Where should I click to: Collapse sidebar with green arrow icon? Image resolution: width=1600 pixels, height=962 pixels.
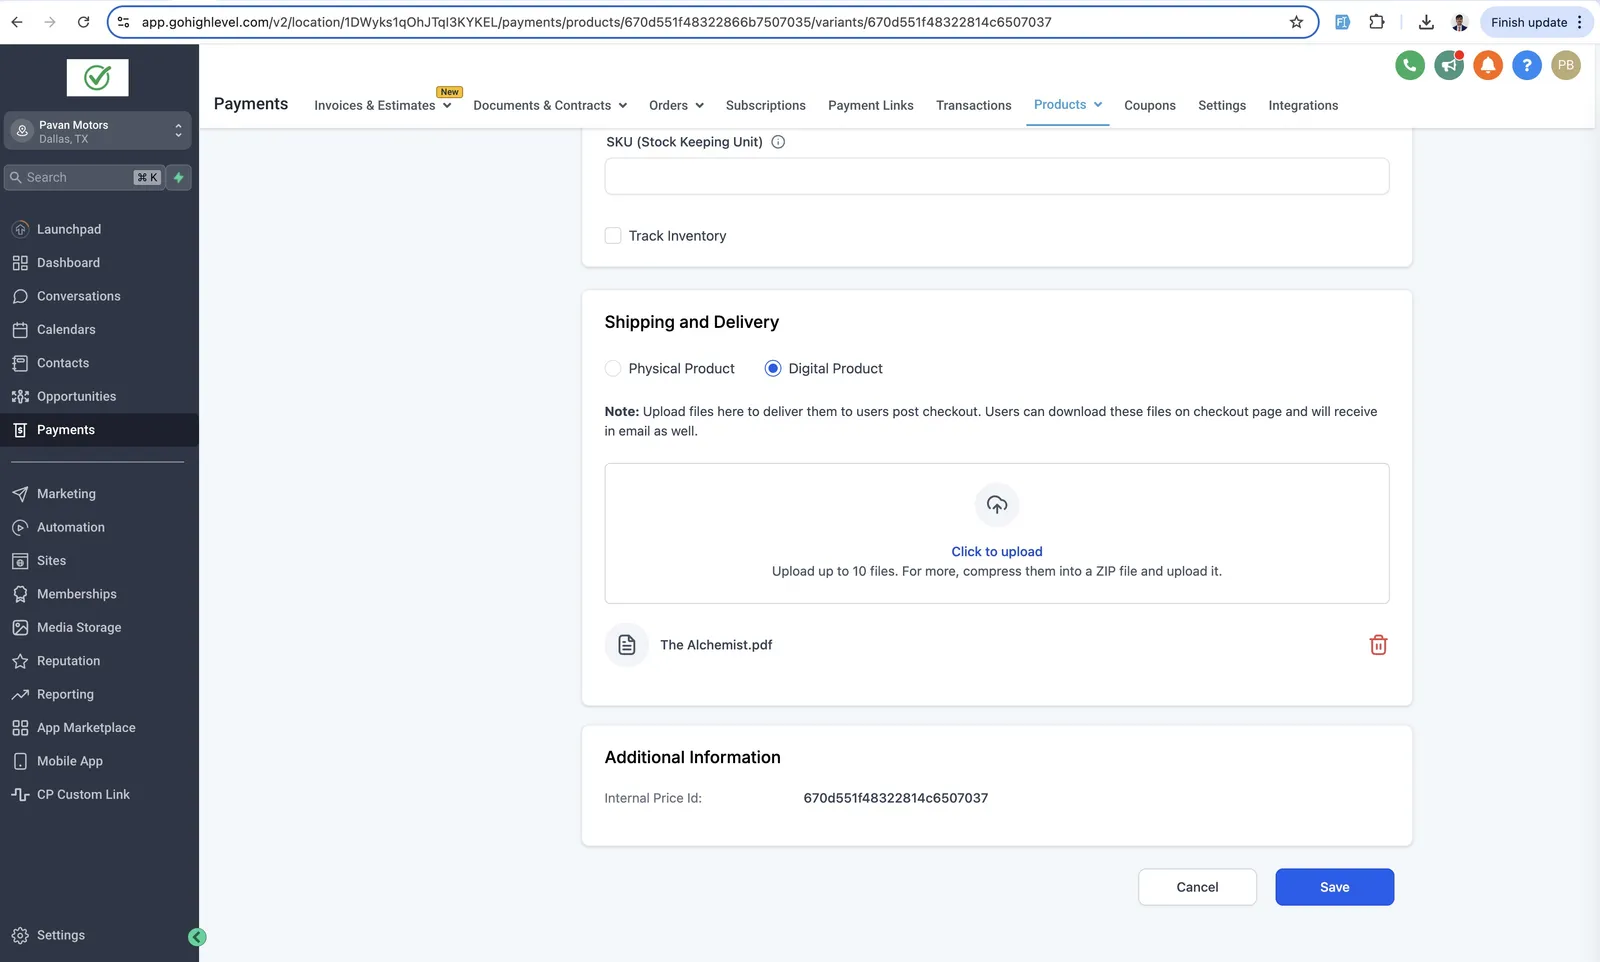(x=197, y=937)
